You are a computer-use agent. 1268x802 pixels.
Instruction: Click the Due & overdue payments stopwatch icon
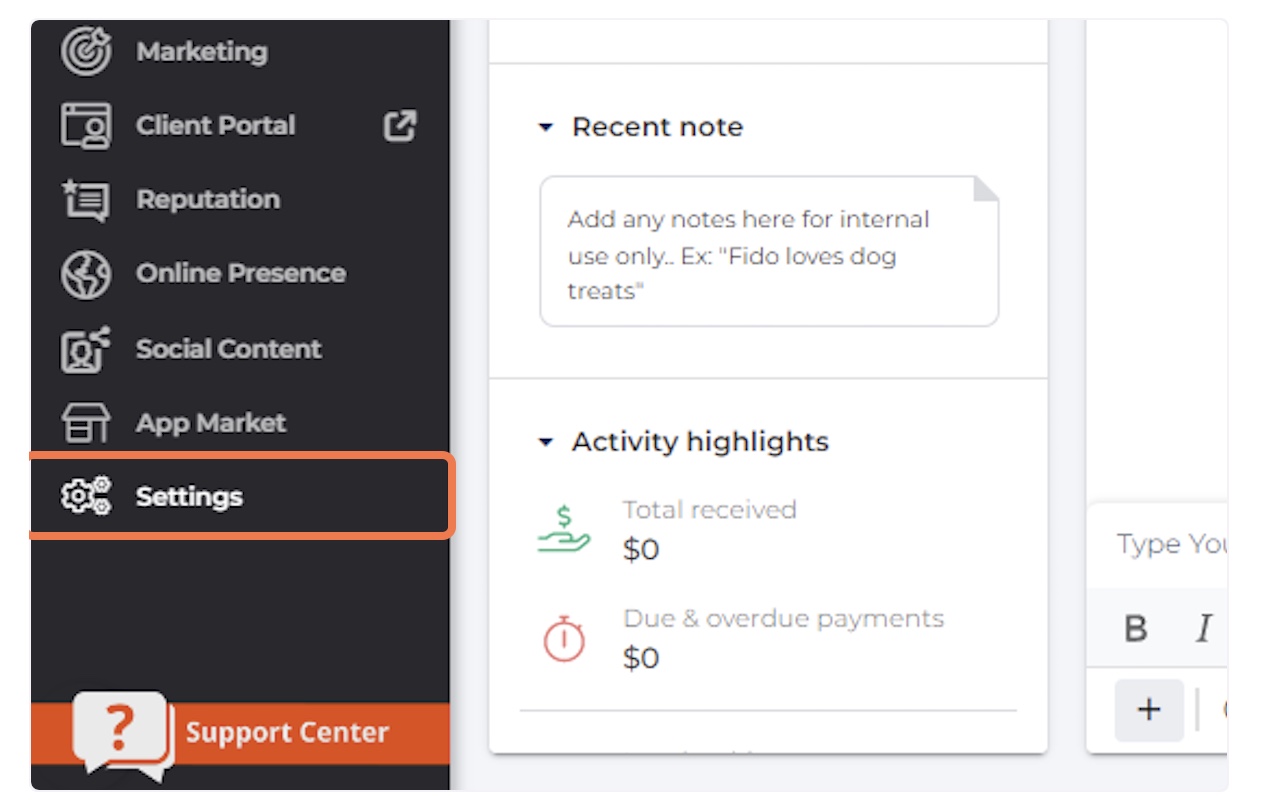point(564,639)
